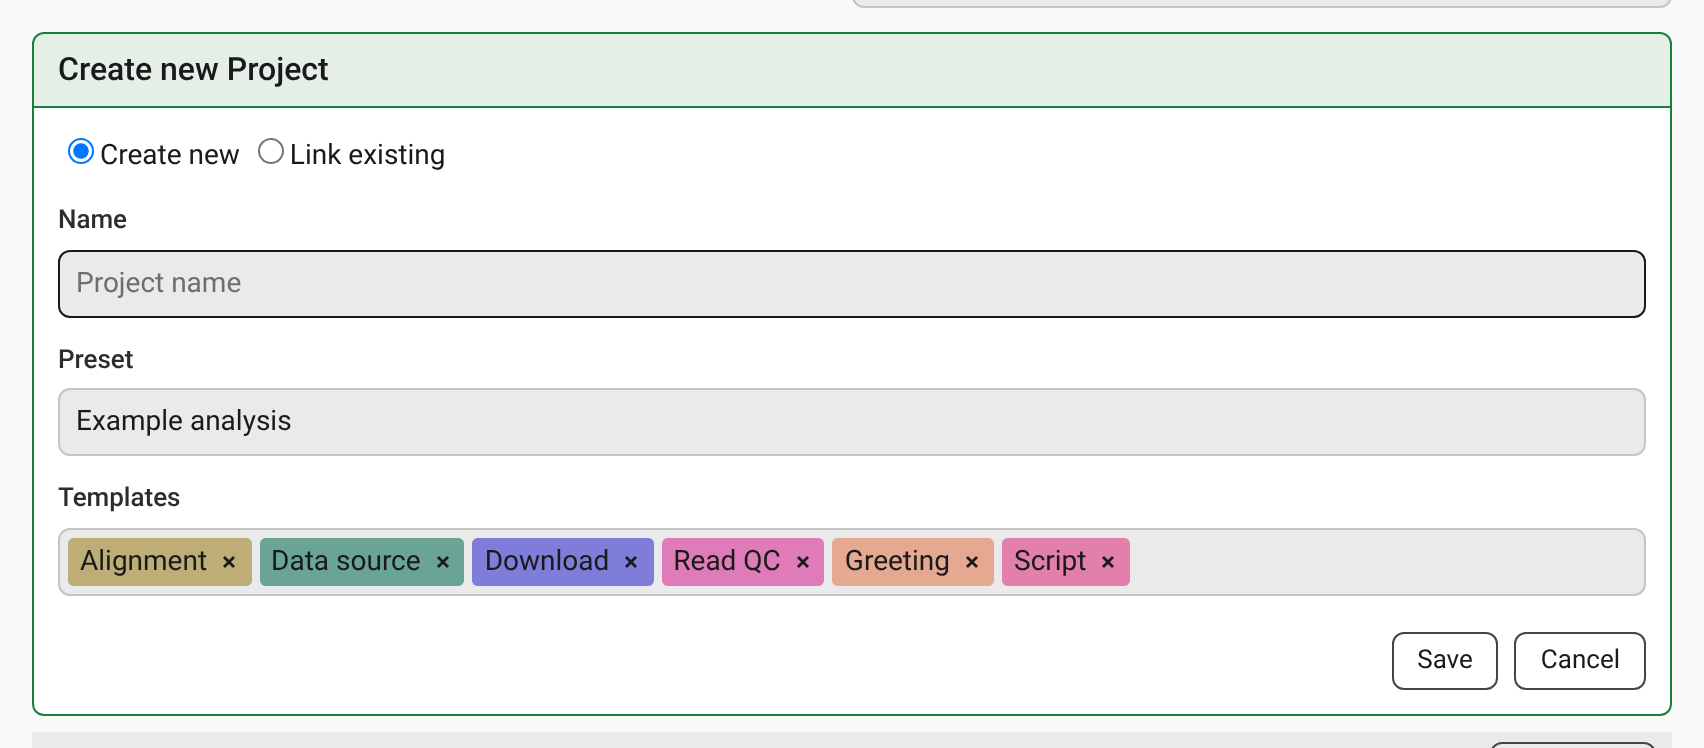Screen dimensions: 1704x748
Task: Remove the Greeting template tag
Action: [x=972, y=562]
